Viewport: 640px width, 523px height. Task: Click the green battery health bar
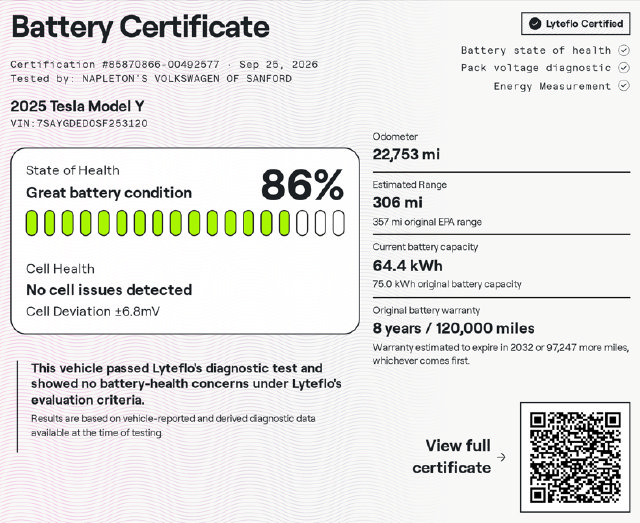point(185,223)
